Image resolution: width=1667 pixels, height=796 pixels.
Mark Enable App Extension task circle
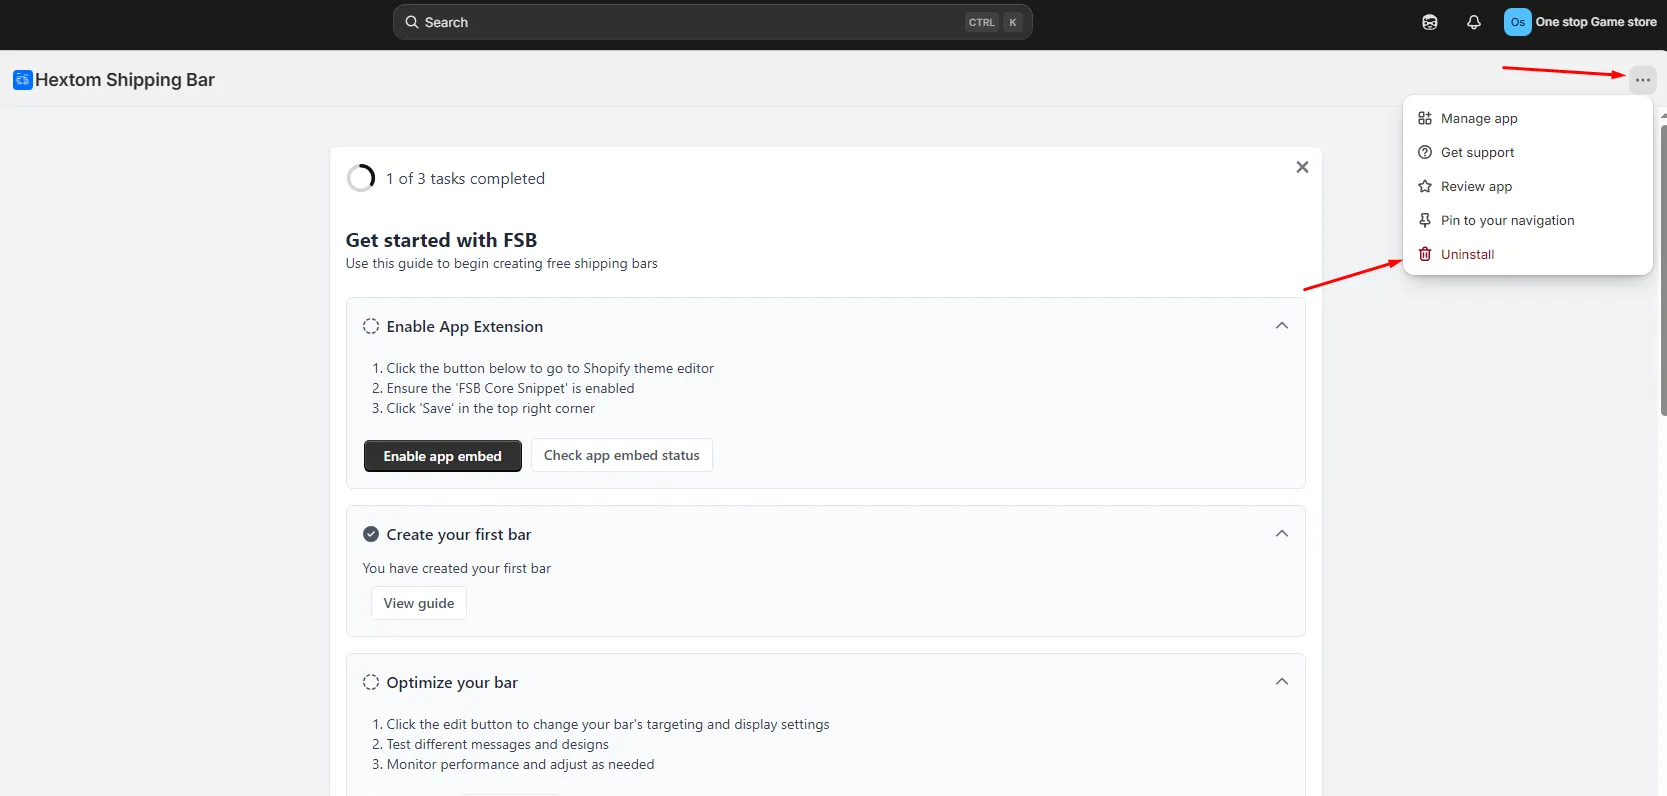pos(371,326)
